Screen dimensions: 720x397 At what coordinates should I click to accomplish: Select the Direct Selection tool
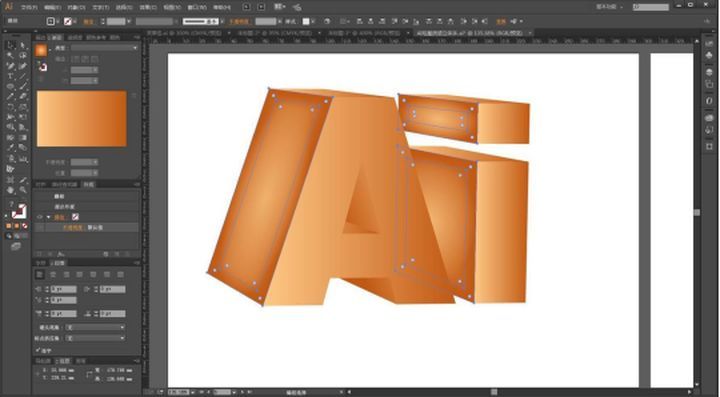coord(23,45)
